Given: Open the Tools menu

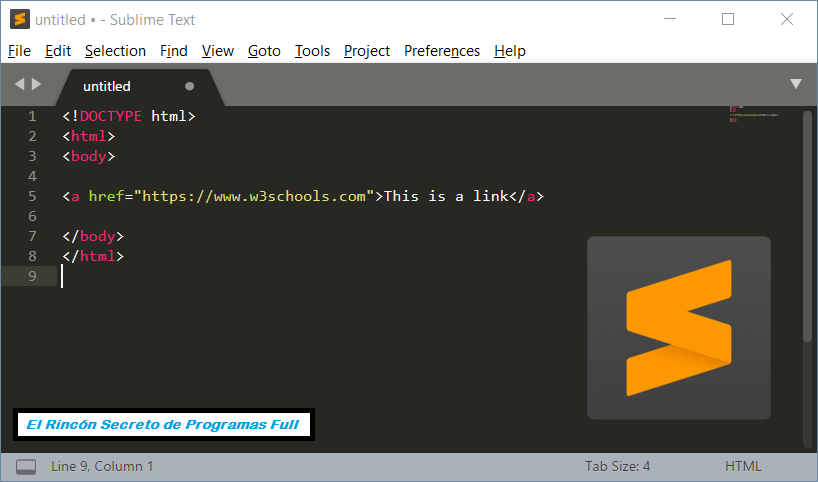Looking at the screenshot, I should [x=312, y=51].
